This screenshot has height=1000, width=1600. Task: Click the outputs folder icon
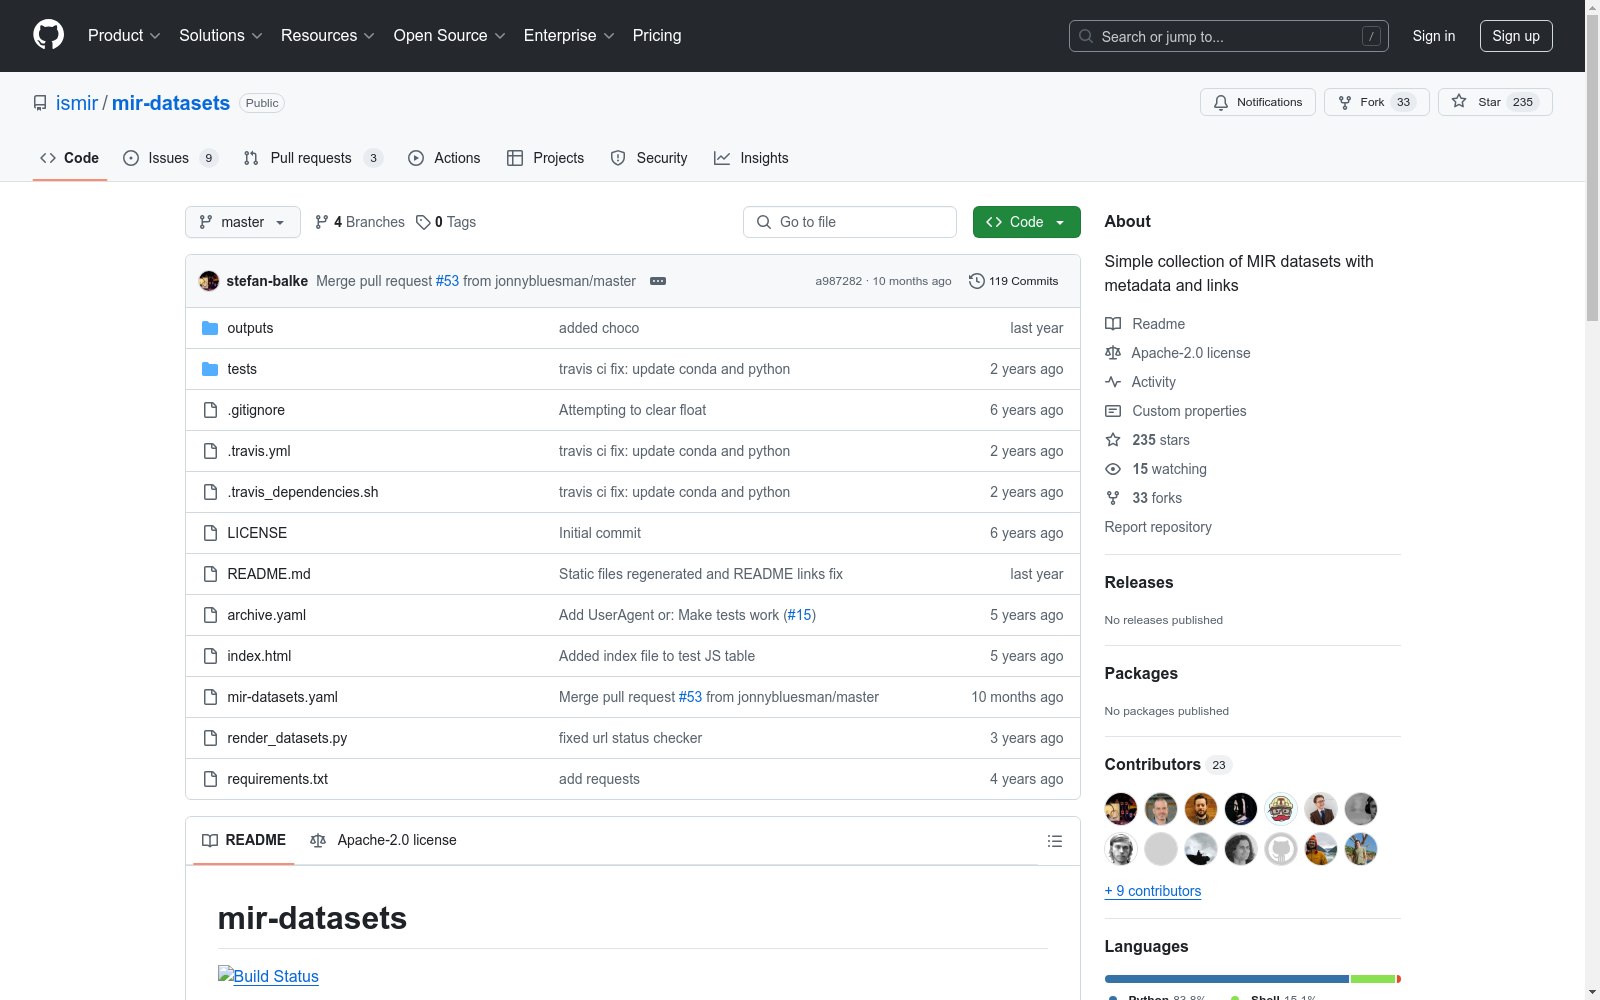(210, 328)
